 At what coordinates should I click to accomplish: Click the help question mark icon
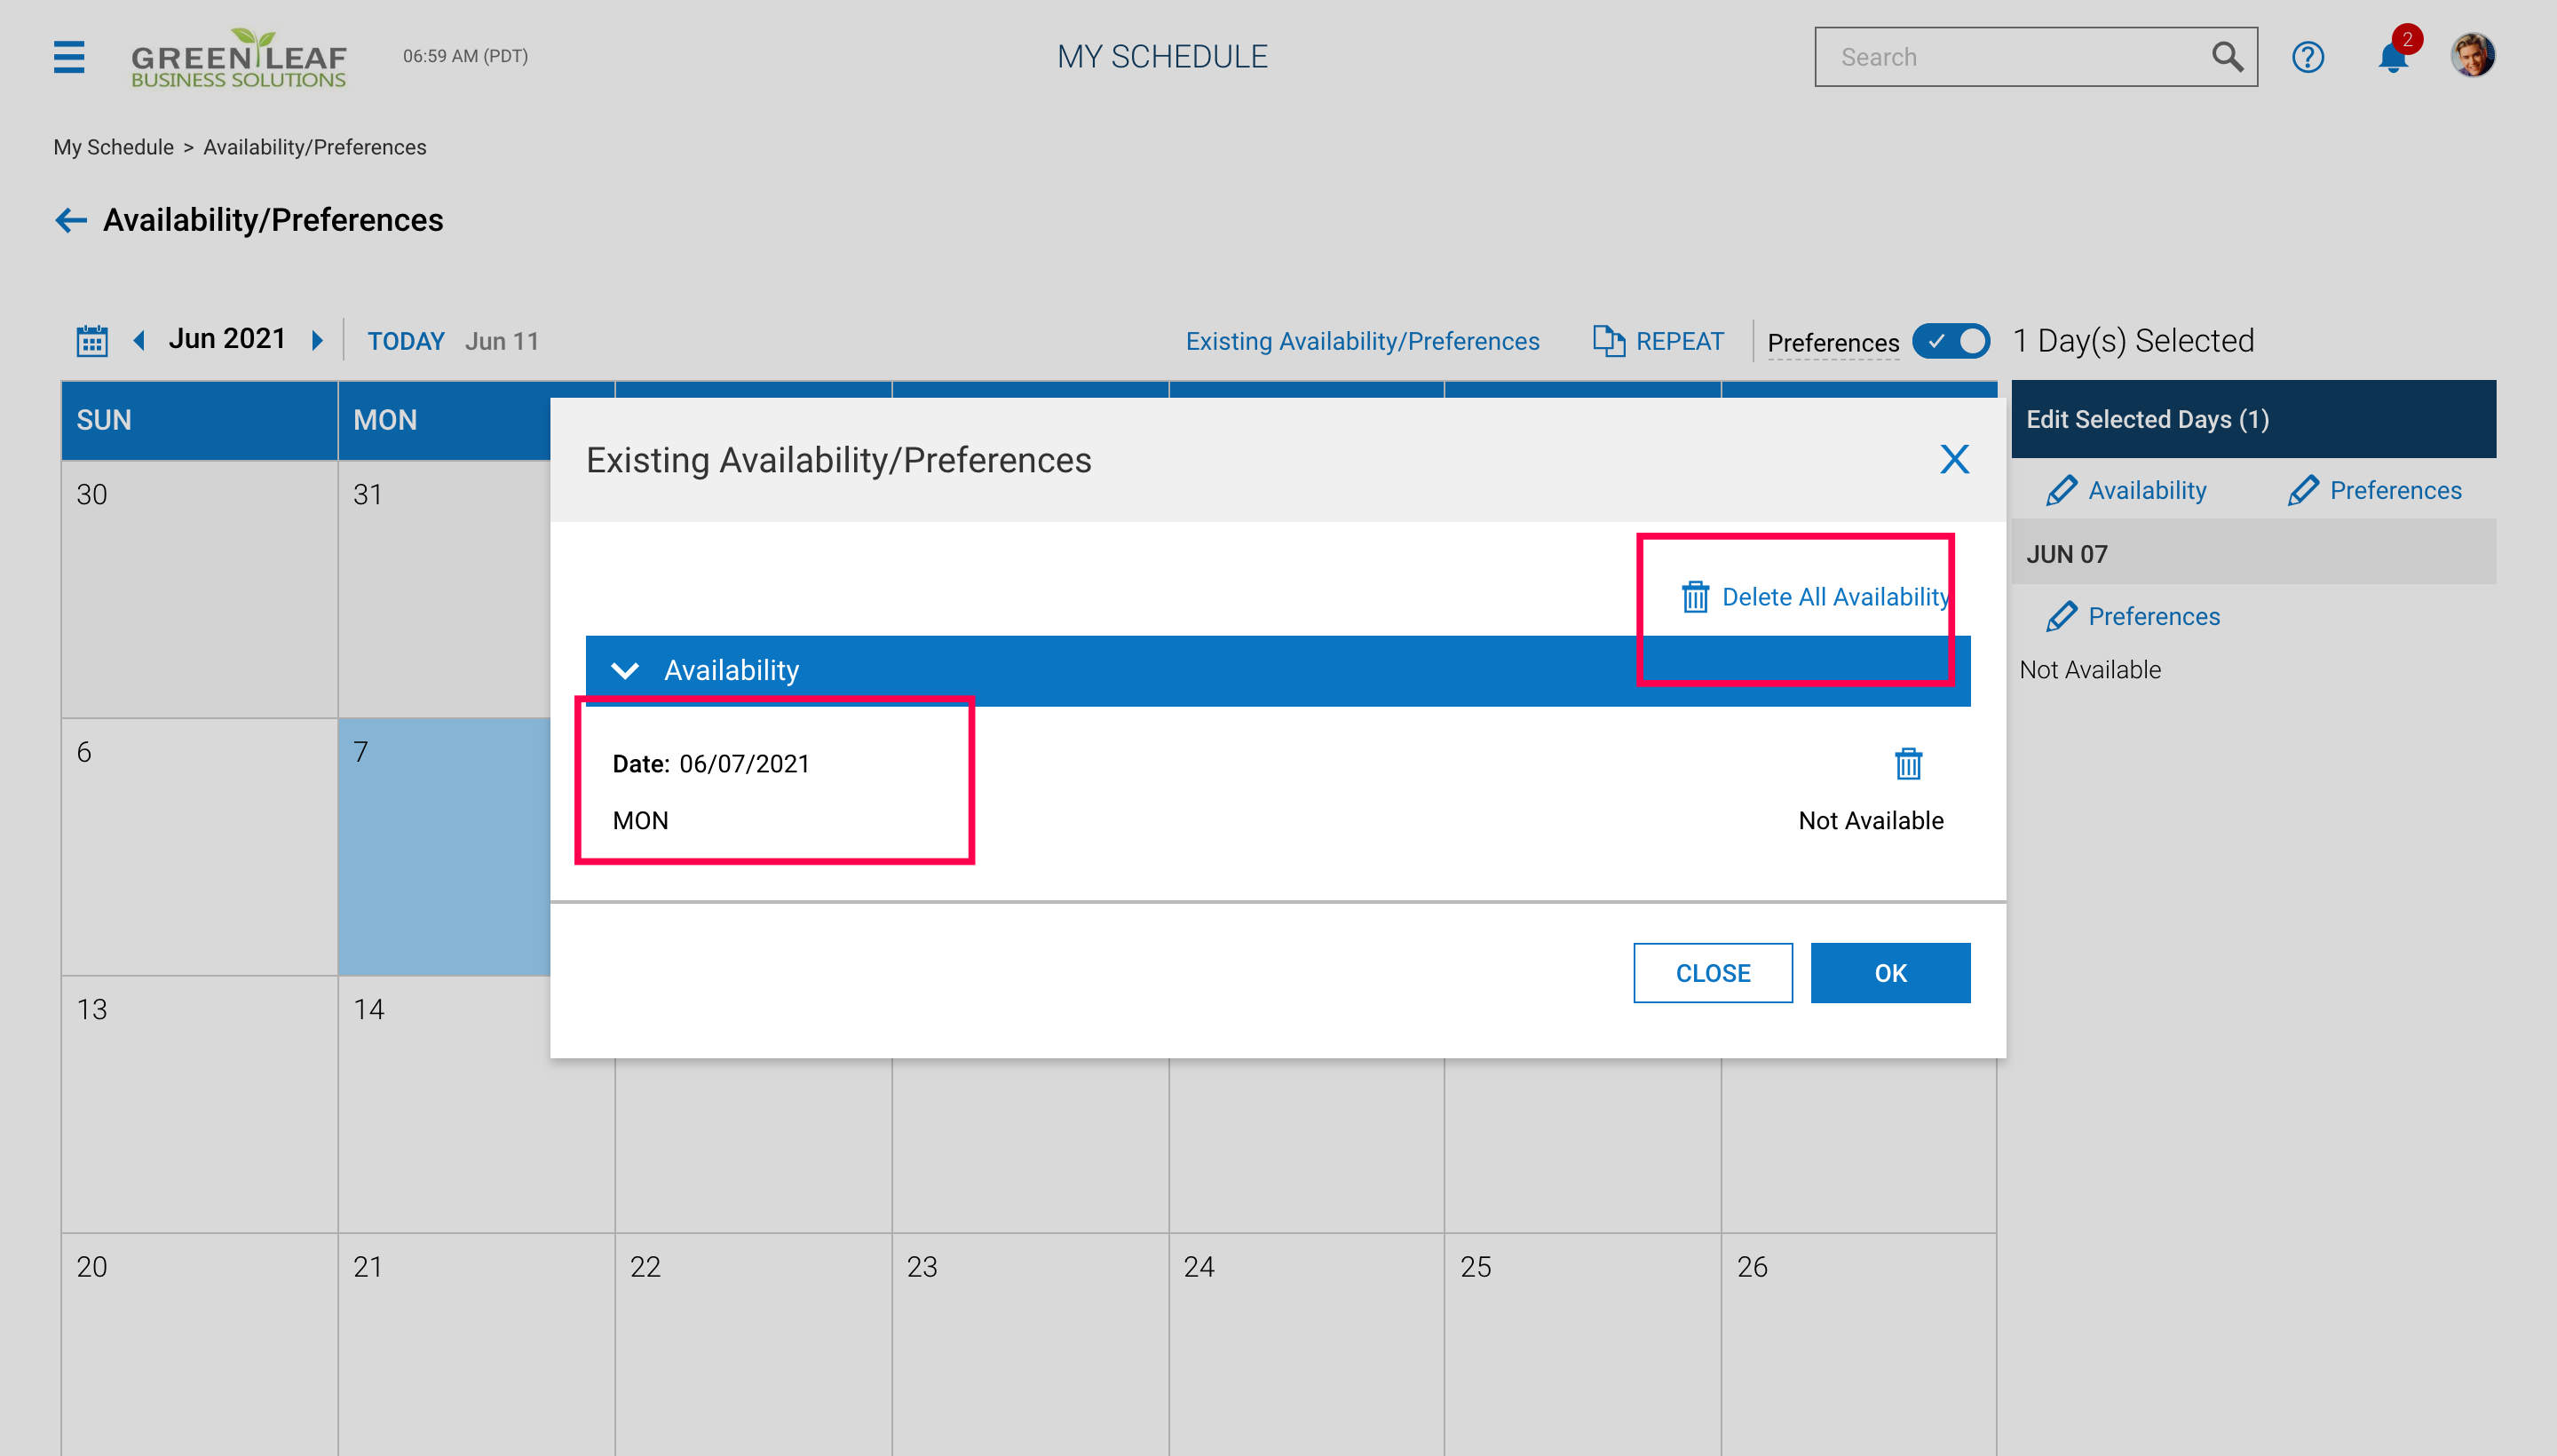tap(2307, 57)
